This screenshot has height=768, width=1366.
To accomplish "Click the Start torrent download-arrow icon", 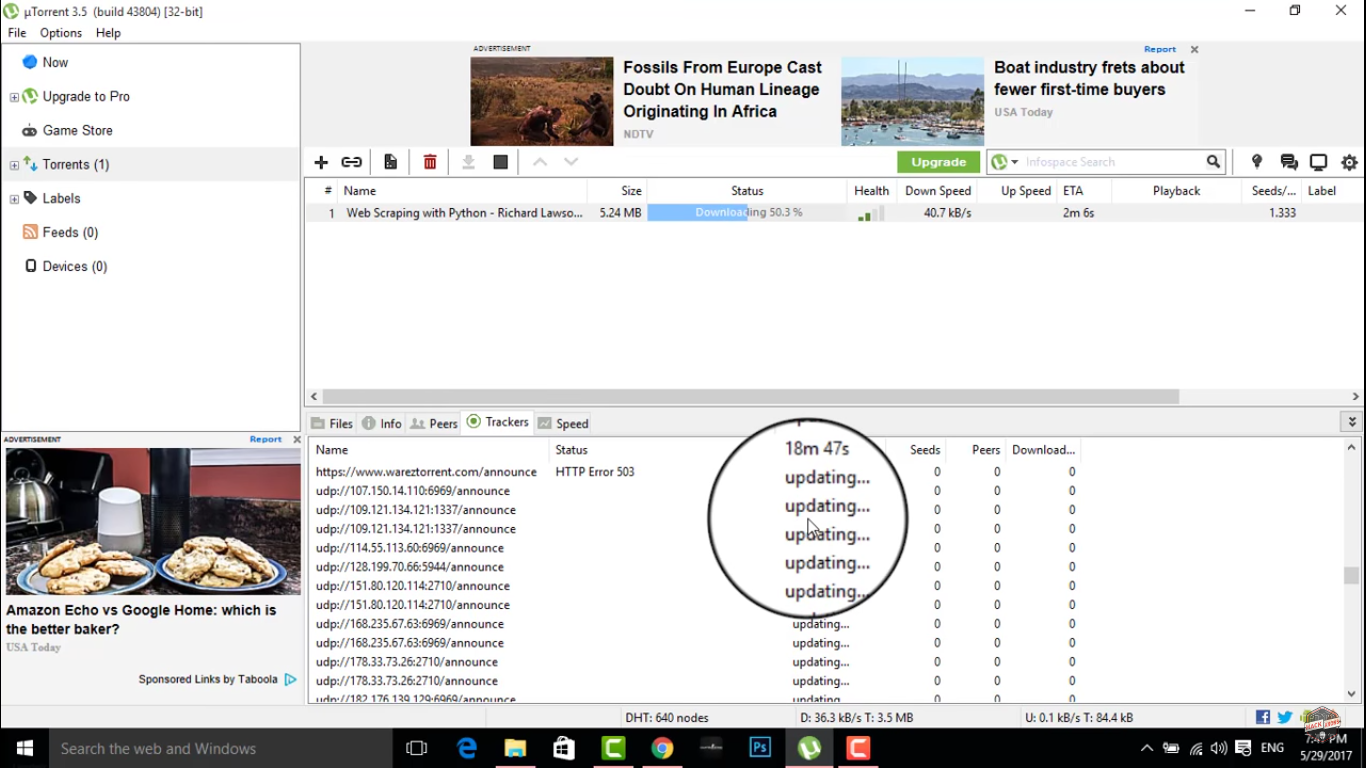I will point(468,162).
